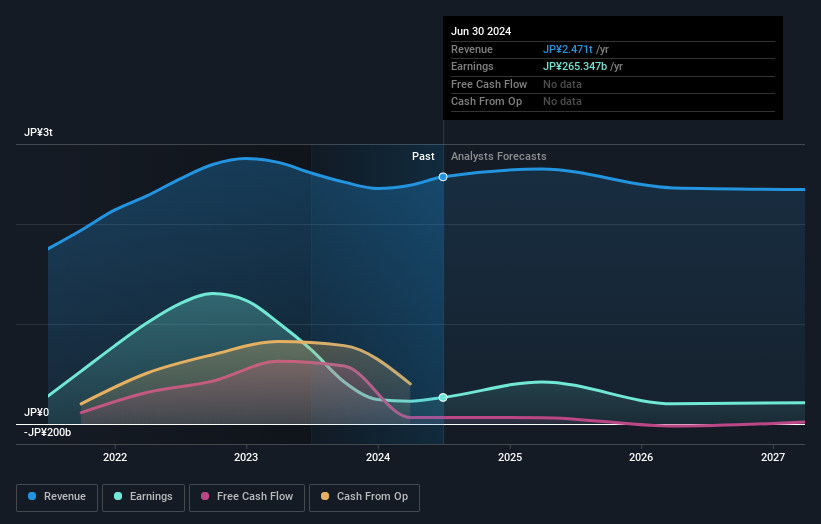821x524 pixels.
Task: Select the revenue data point marker on blue line
Action: 443,177
